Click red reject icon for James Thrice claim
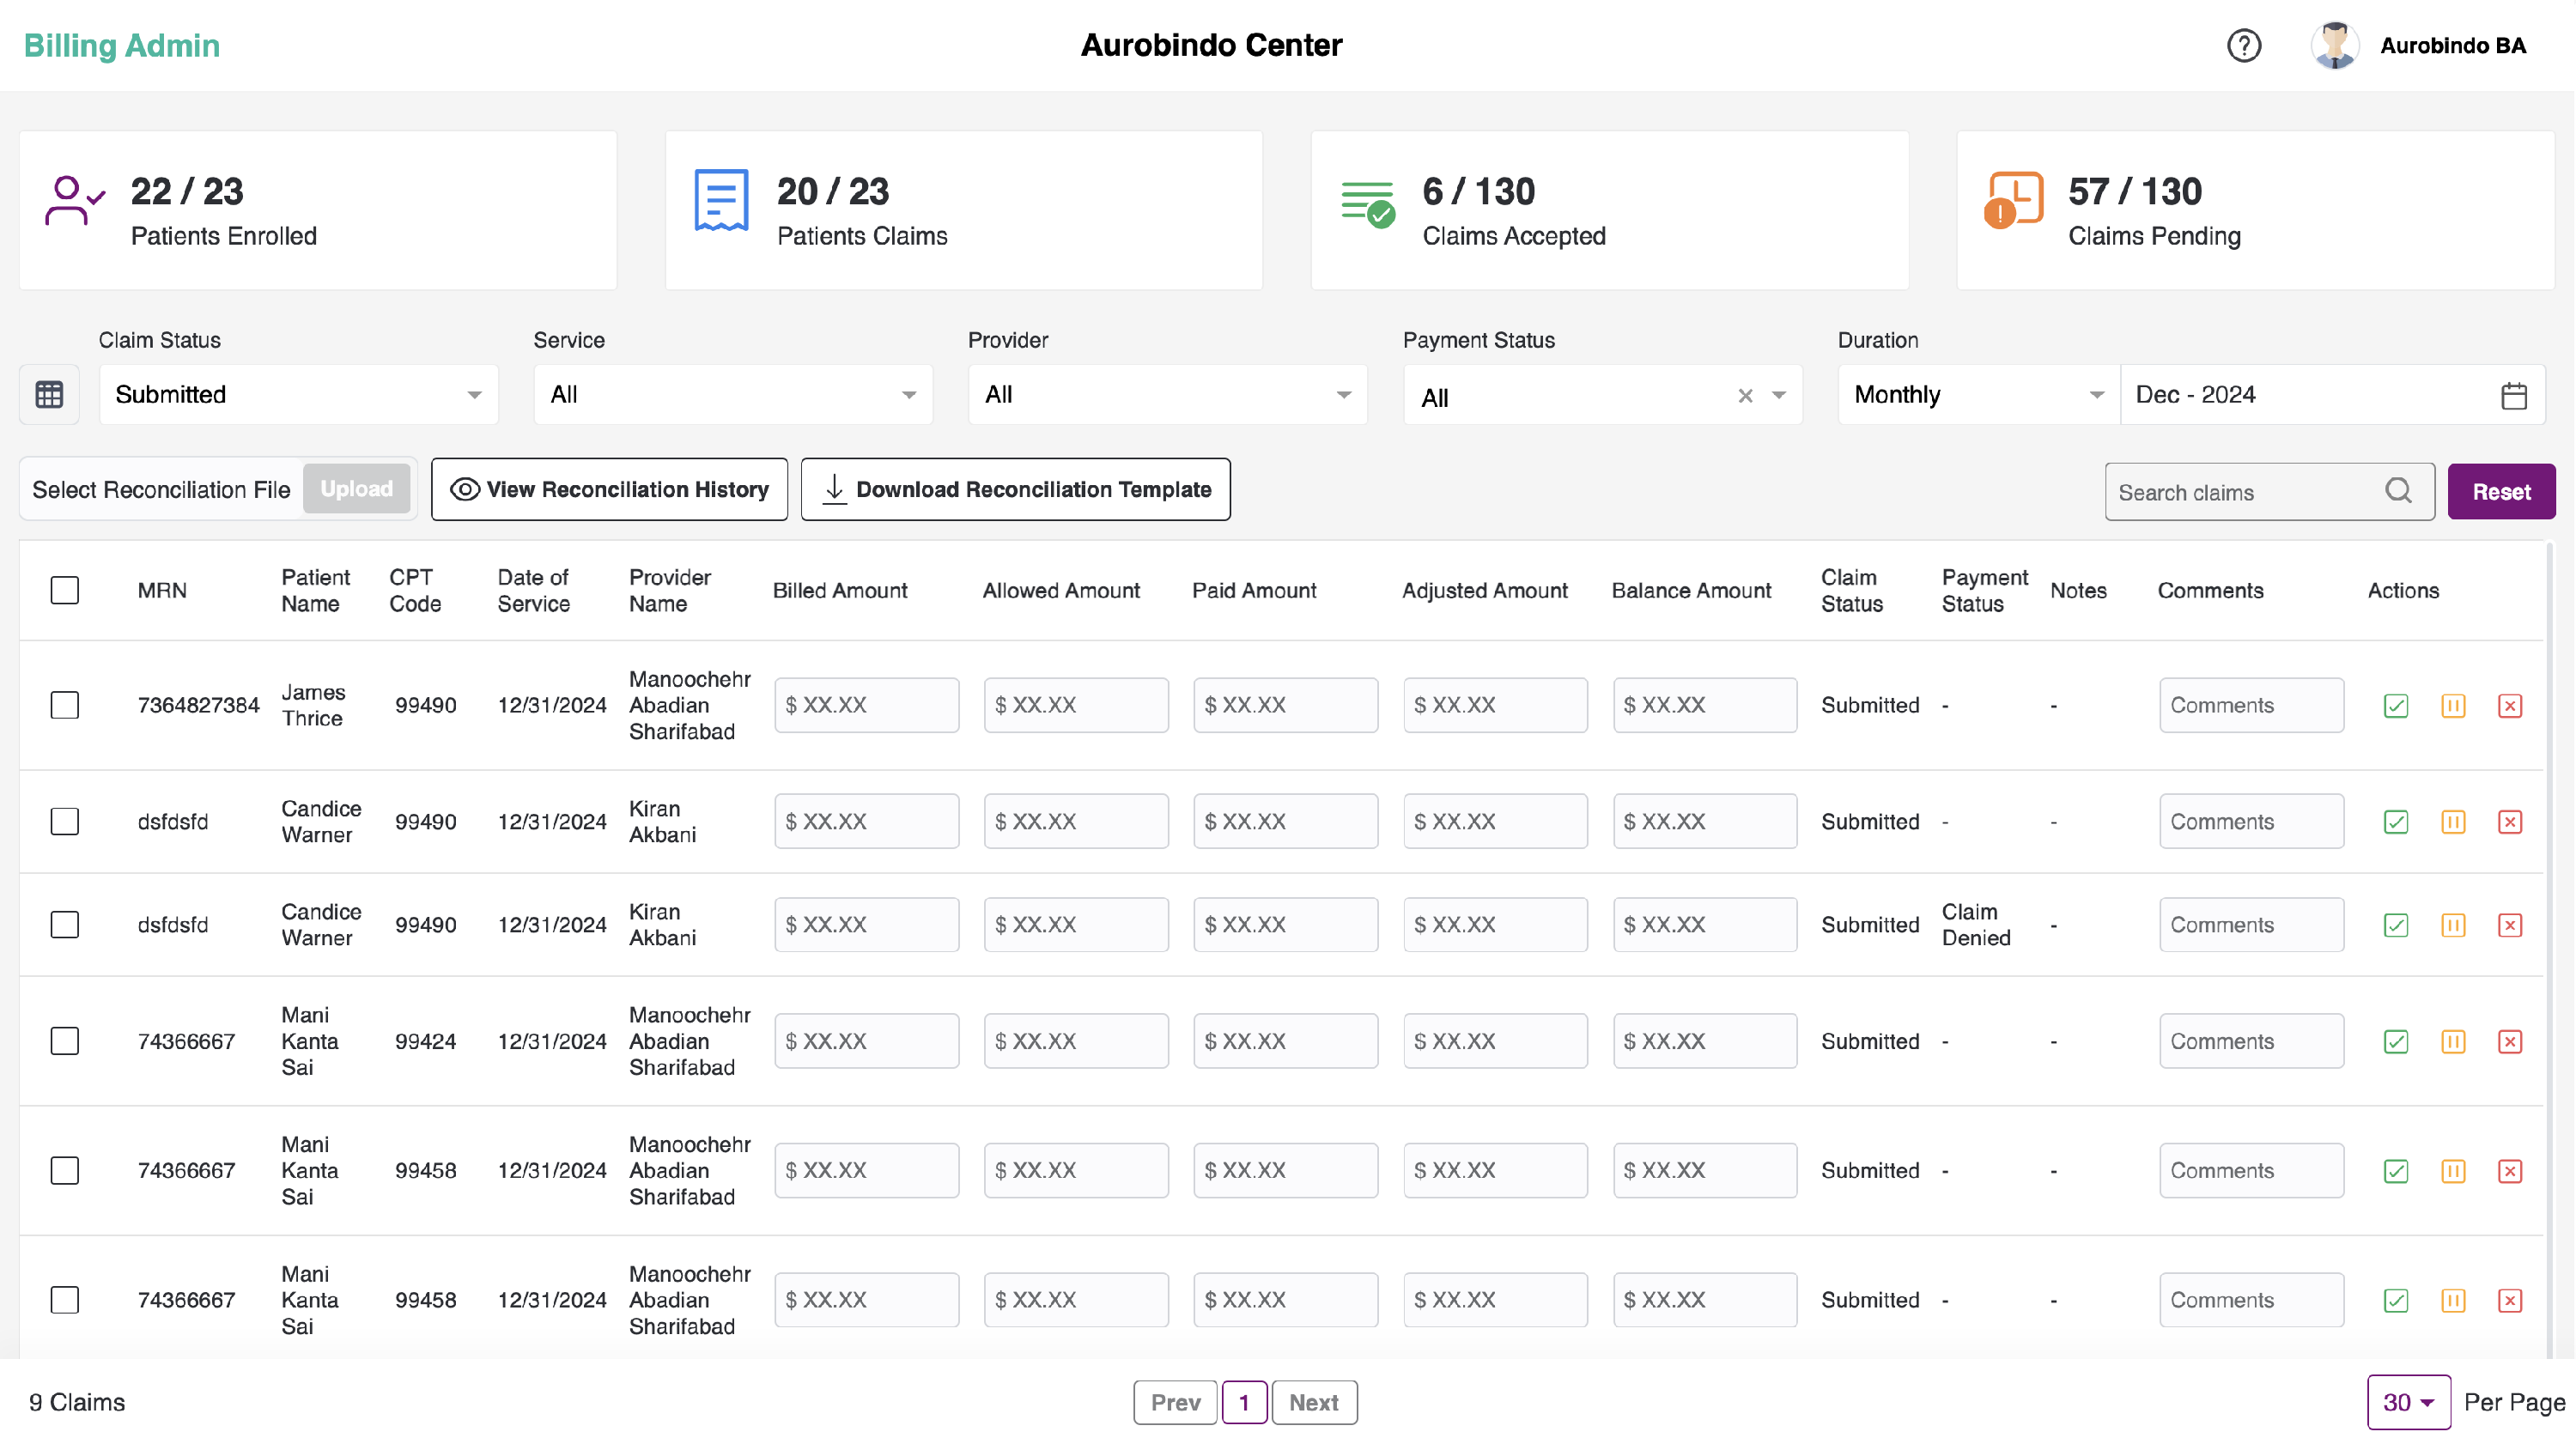Screen dimensions: 2576x1444 [x=2509, y=706]
